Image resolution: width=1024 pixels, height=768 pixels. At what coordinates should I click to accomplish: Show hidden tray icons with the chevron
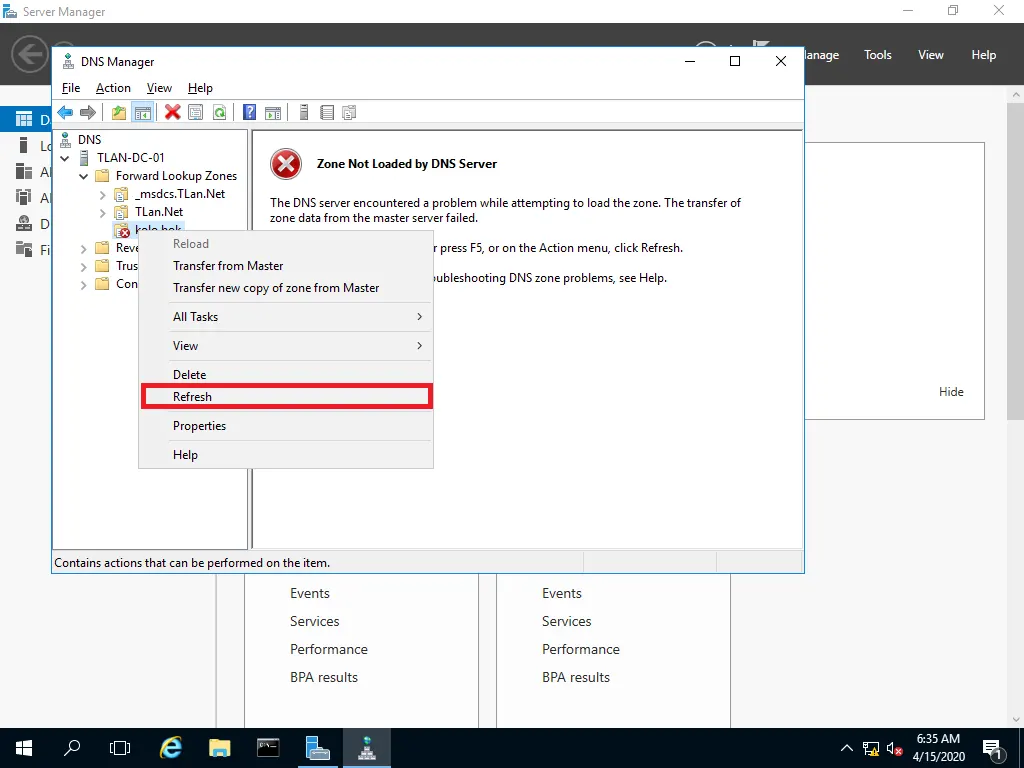point(846,748)
